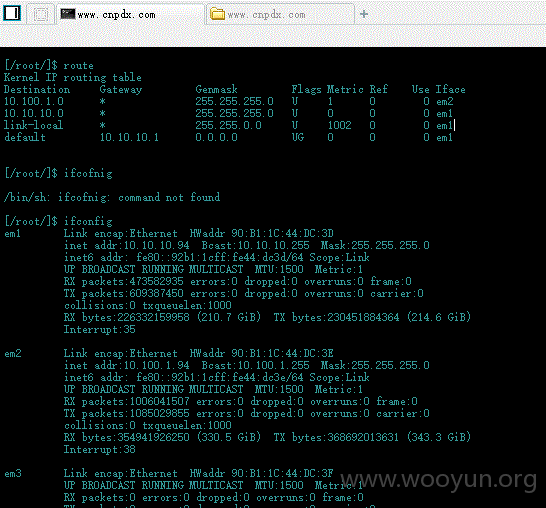Click the dotted square icon beside the panel icon

[x=41, y=14]
